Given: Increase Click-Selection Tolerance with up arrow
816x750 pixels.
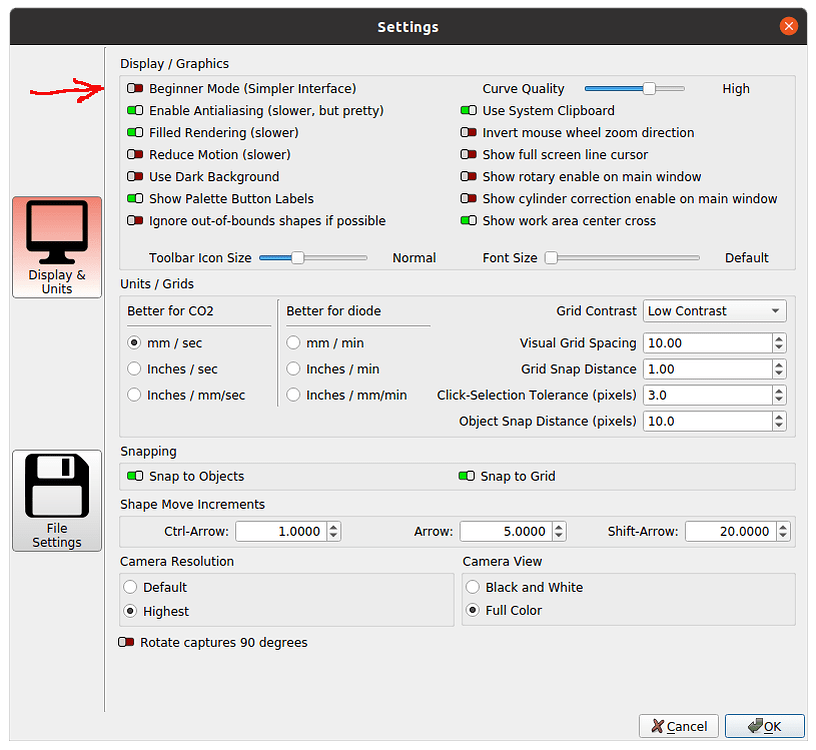Looking at the screenshot, I should [x=779, y=391].
